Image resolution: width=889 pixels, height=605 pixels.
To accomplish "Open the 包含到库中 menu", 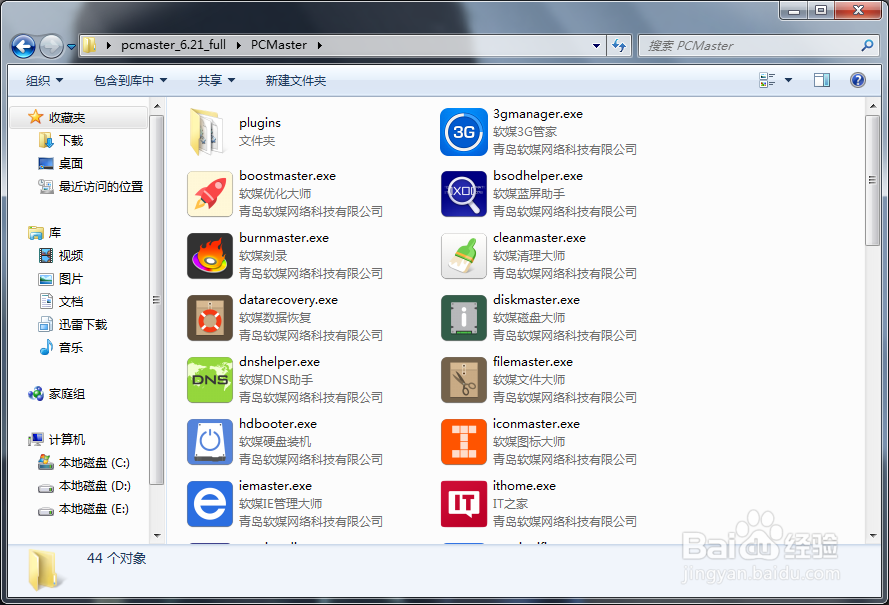I will [x=130, y=81].
